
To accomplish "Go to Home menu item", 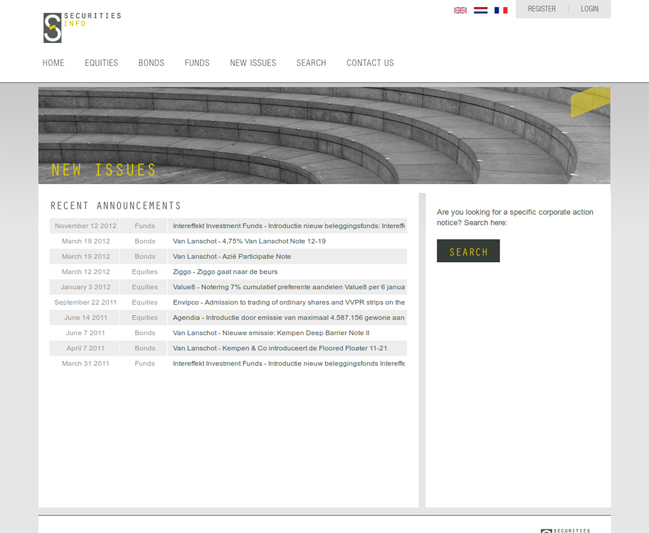I will click(x=53, y=63).
